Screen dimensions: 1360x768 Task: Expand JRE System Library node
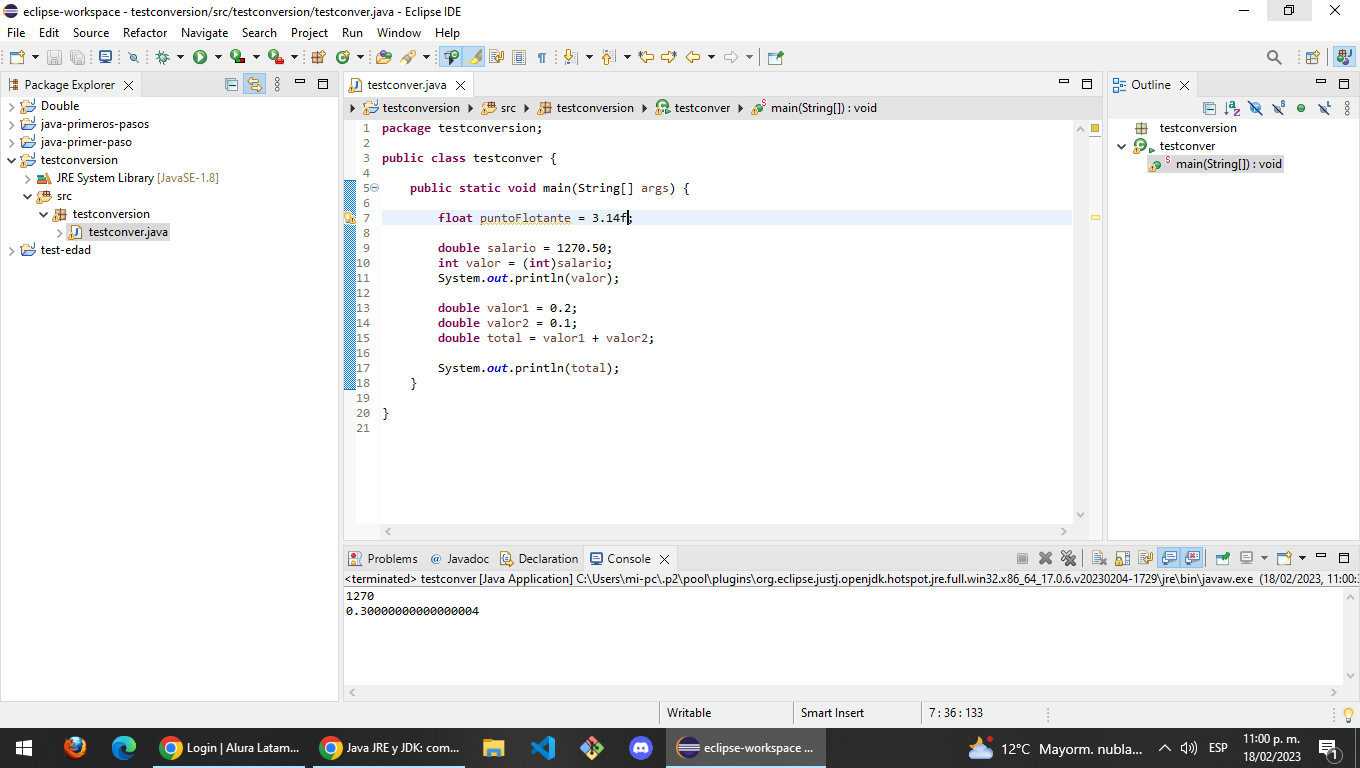click(x=28, y=178)
